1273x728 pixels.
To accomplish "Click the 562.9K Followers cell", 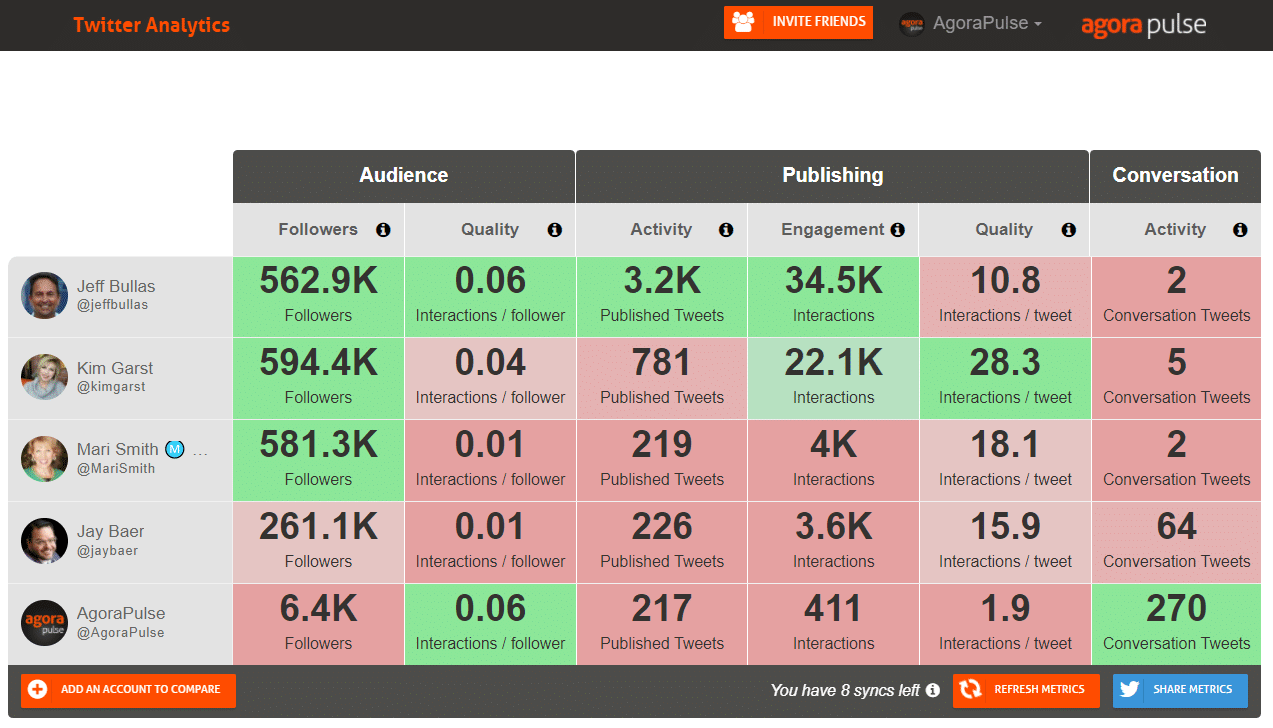I will (x=319, y=297).
